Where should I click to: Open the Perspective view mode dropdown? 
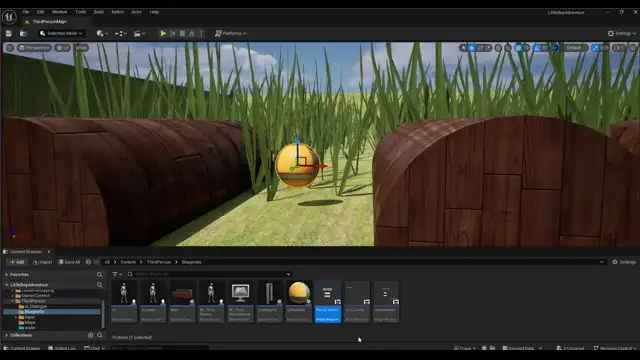pos(34,48)
